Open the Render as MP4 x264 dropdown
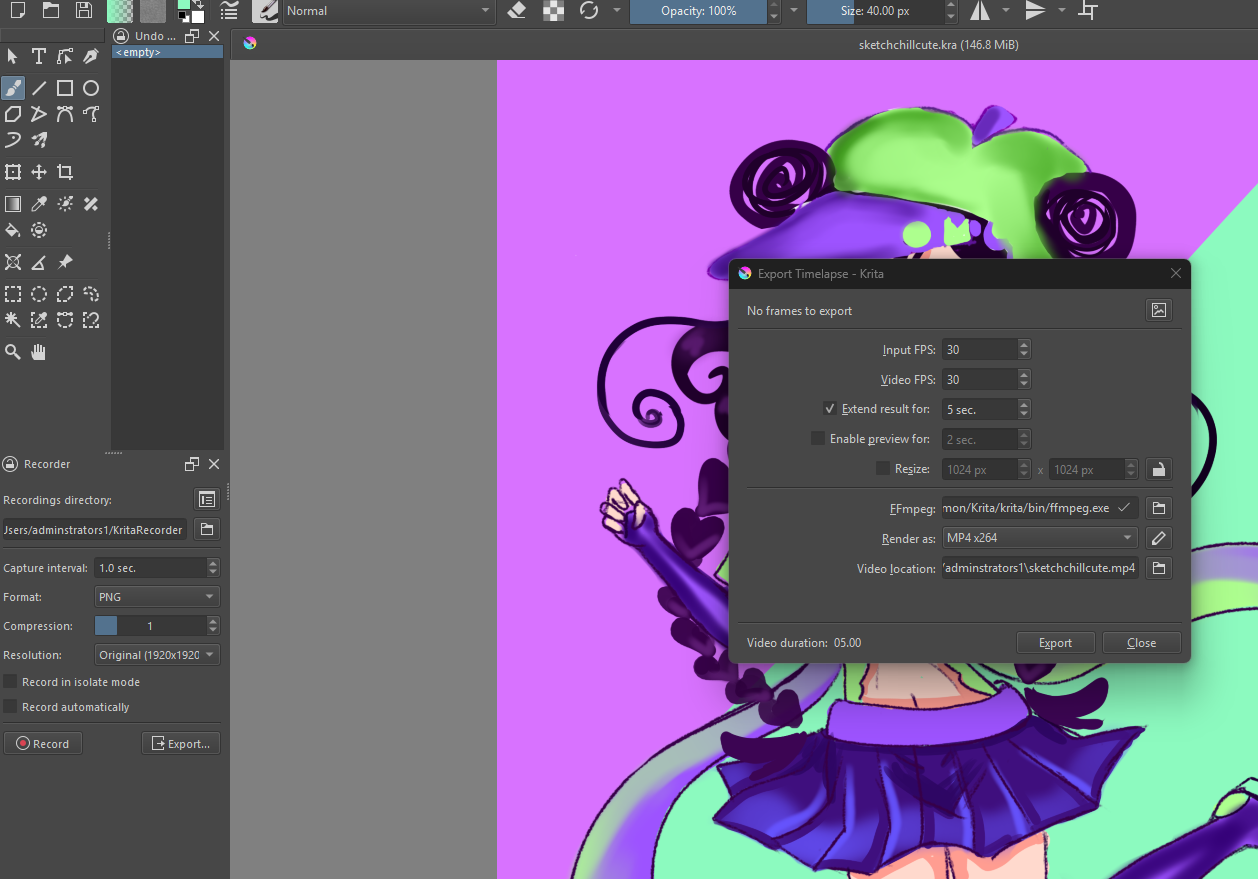The image size is (1258, 879). pyautogui.click(x=1039, y=538)
